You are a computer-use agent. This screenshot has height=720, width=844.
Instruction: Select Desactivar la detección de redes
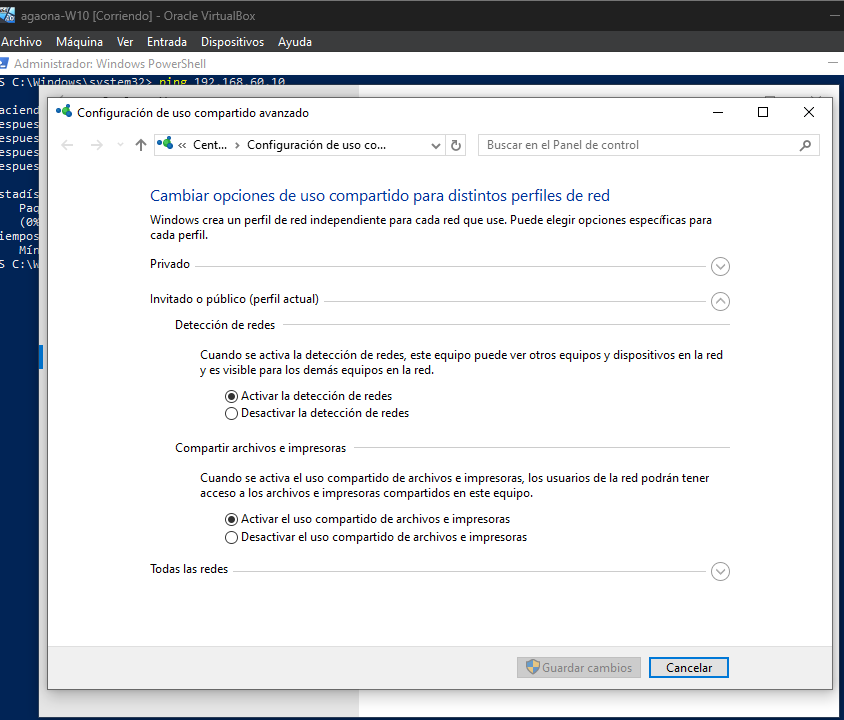pos(232,413)
